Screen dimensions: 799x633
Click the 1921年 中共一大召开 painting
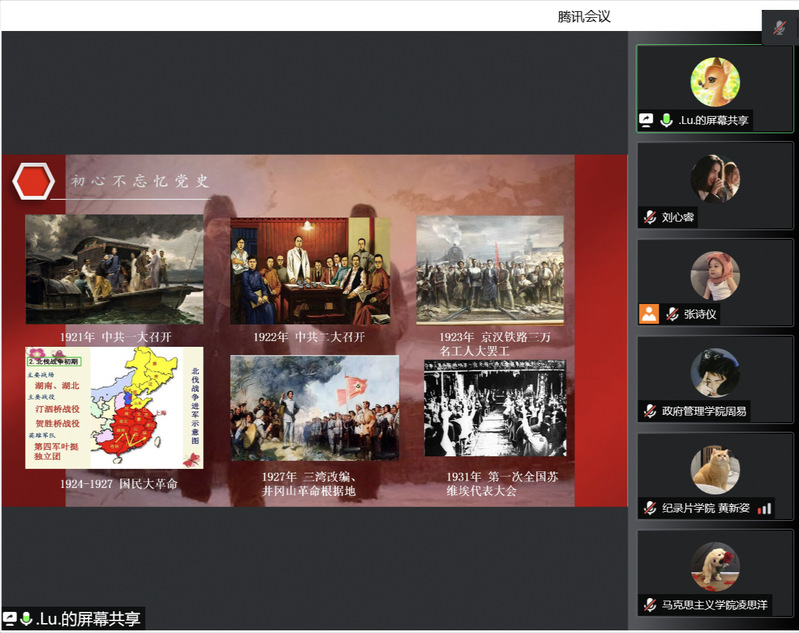[114, 270]
